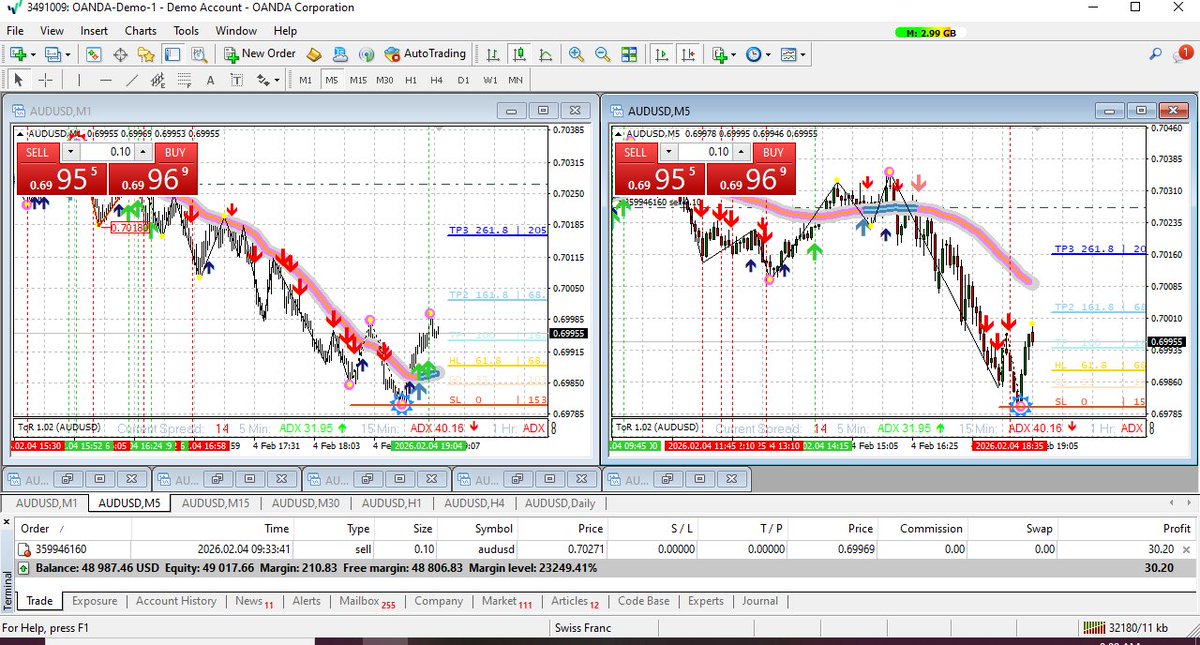The image size is (1200, 645).
Task: Select the text tool marked A
Action: [210, 80]
